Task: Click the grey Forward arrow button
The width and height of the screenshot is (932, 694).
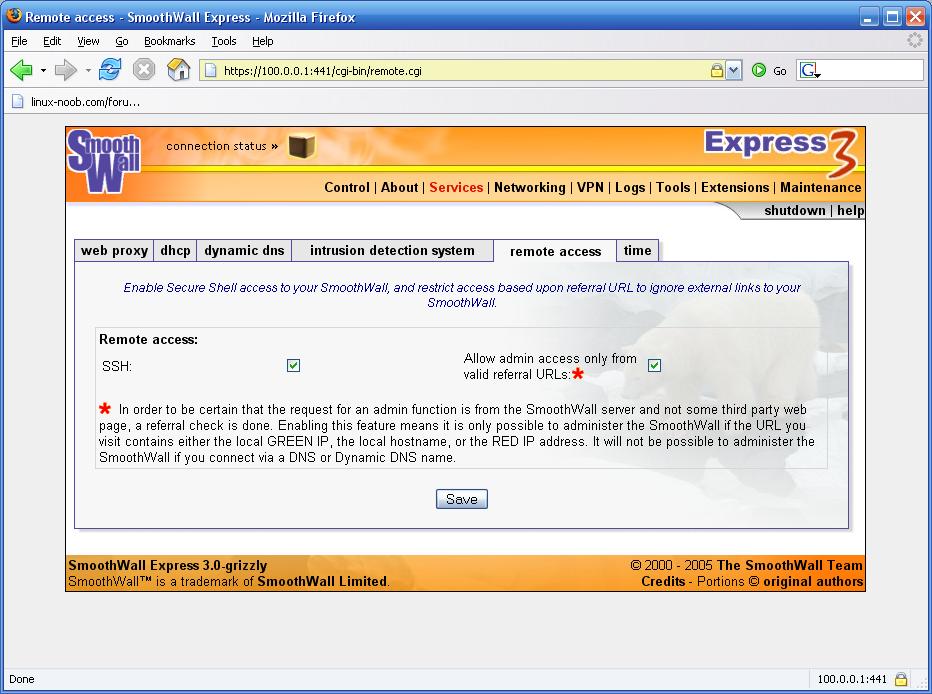Action: pos(65,70)
